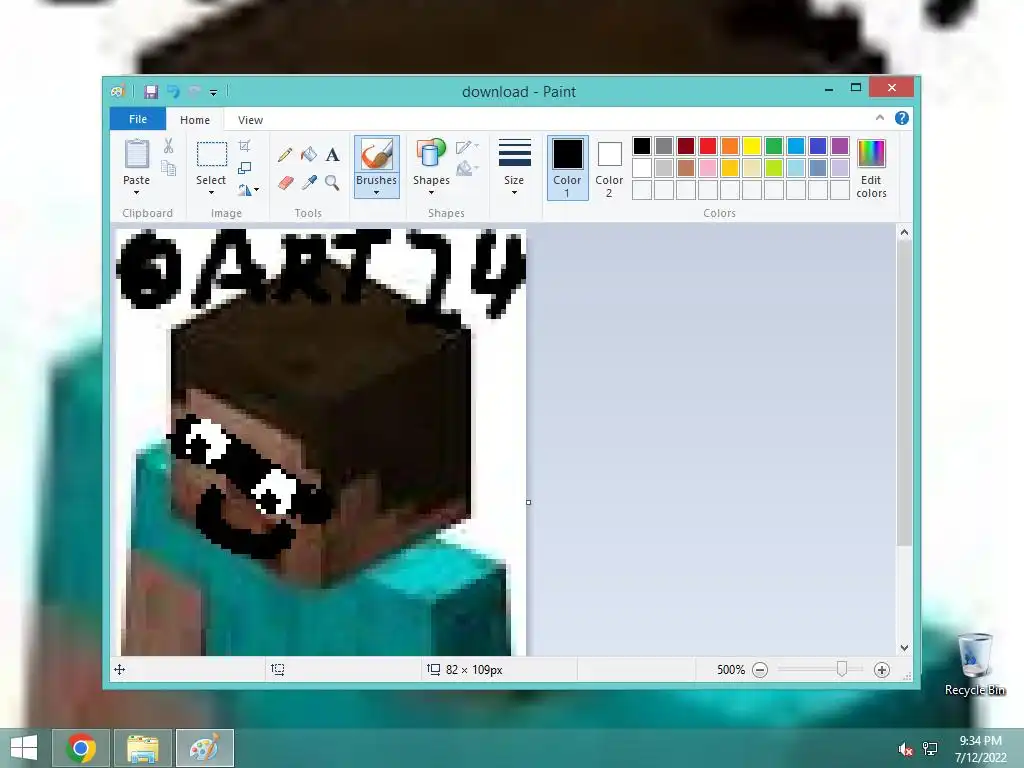Select the Color picker eyedropper
The image size is (1024, 768).
309,183
